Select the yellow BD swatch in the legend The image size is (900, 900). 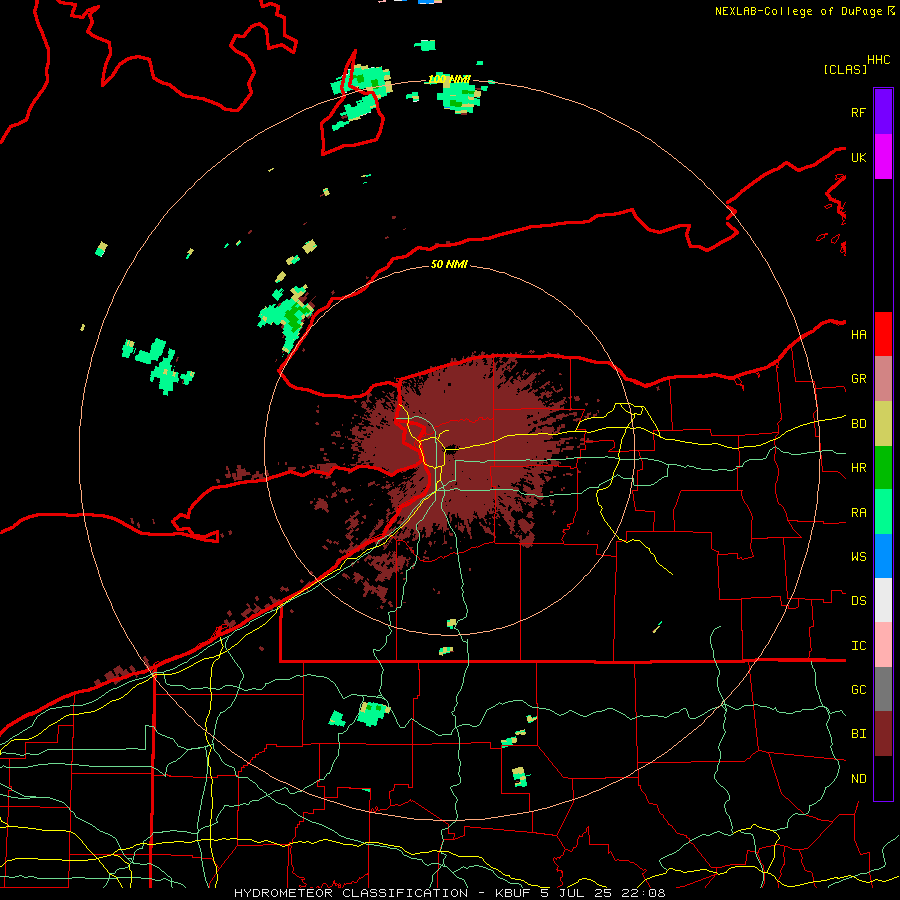click(x=883, y=424)
